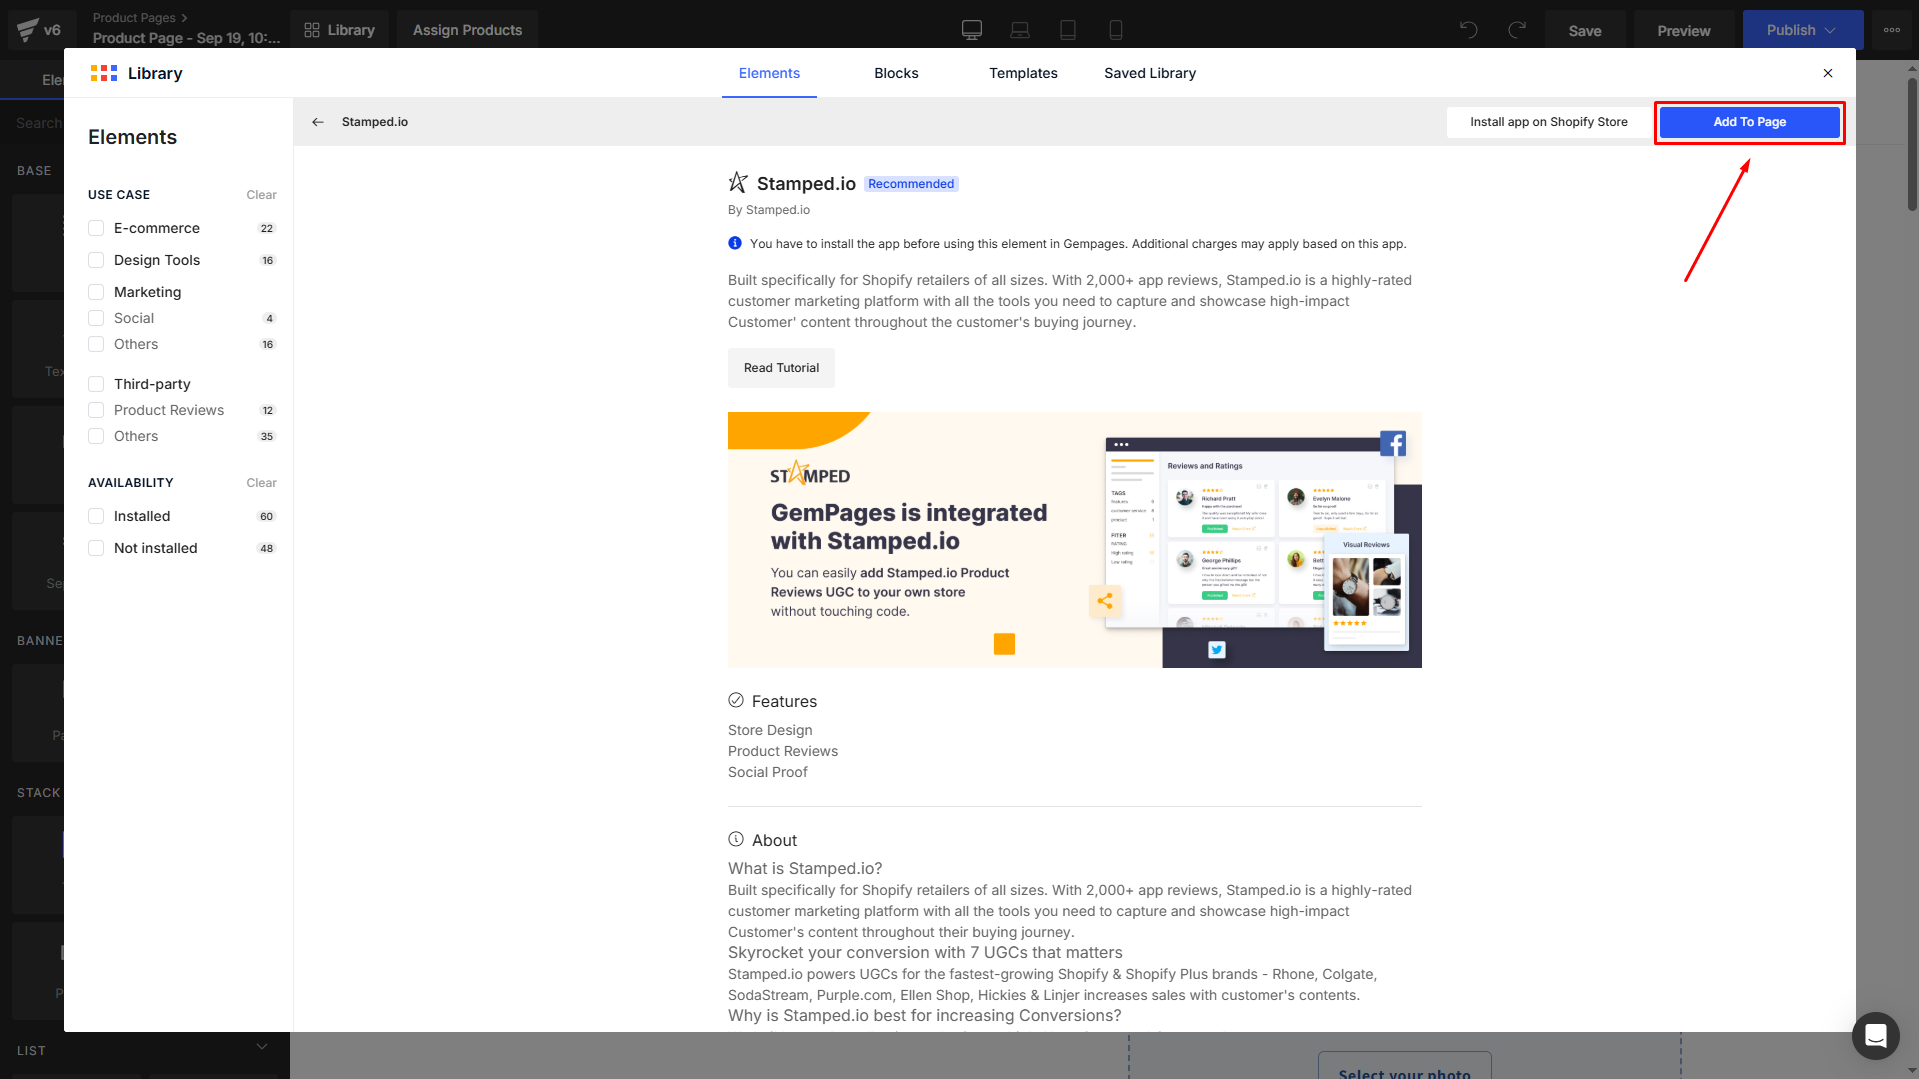Open the Read Tutorial button
This screenshot has width=1919, height=1079.
click(781, 368)
